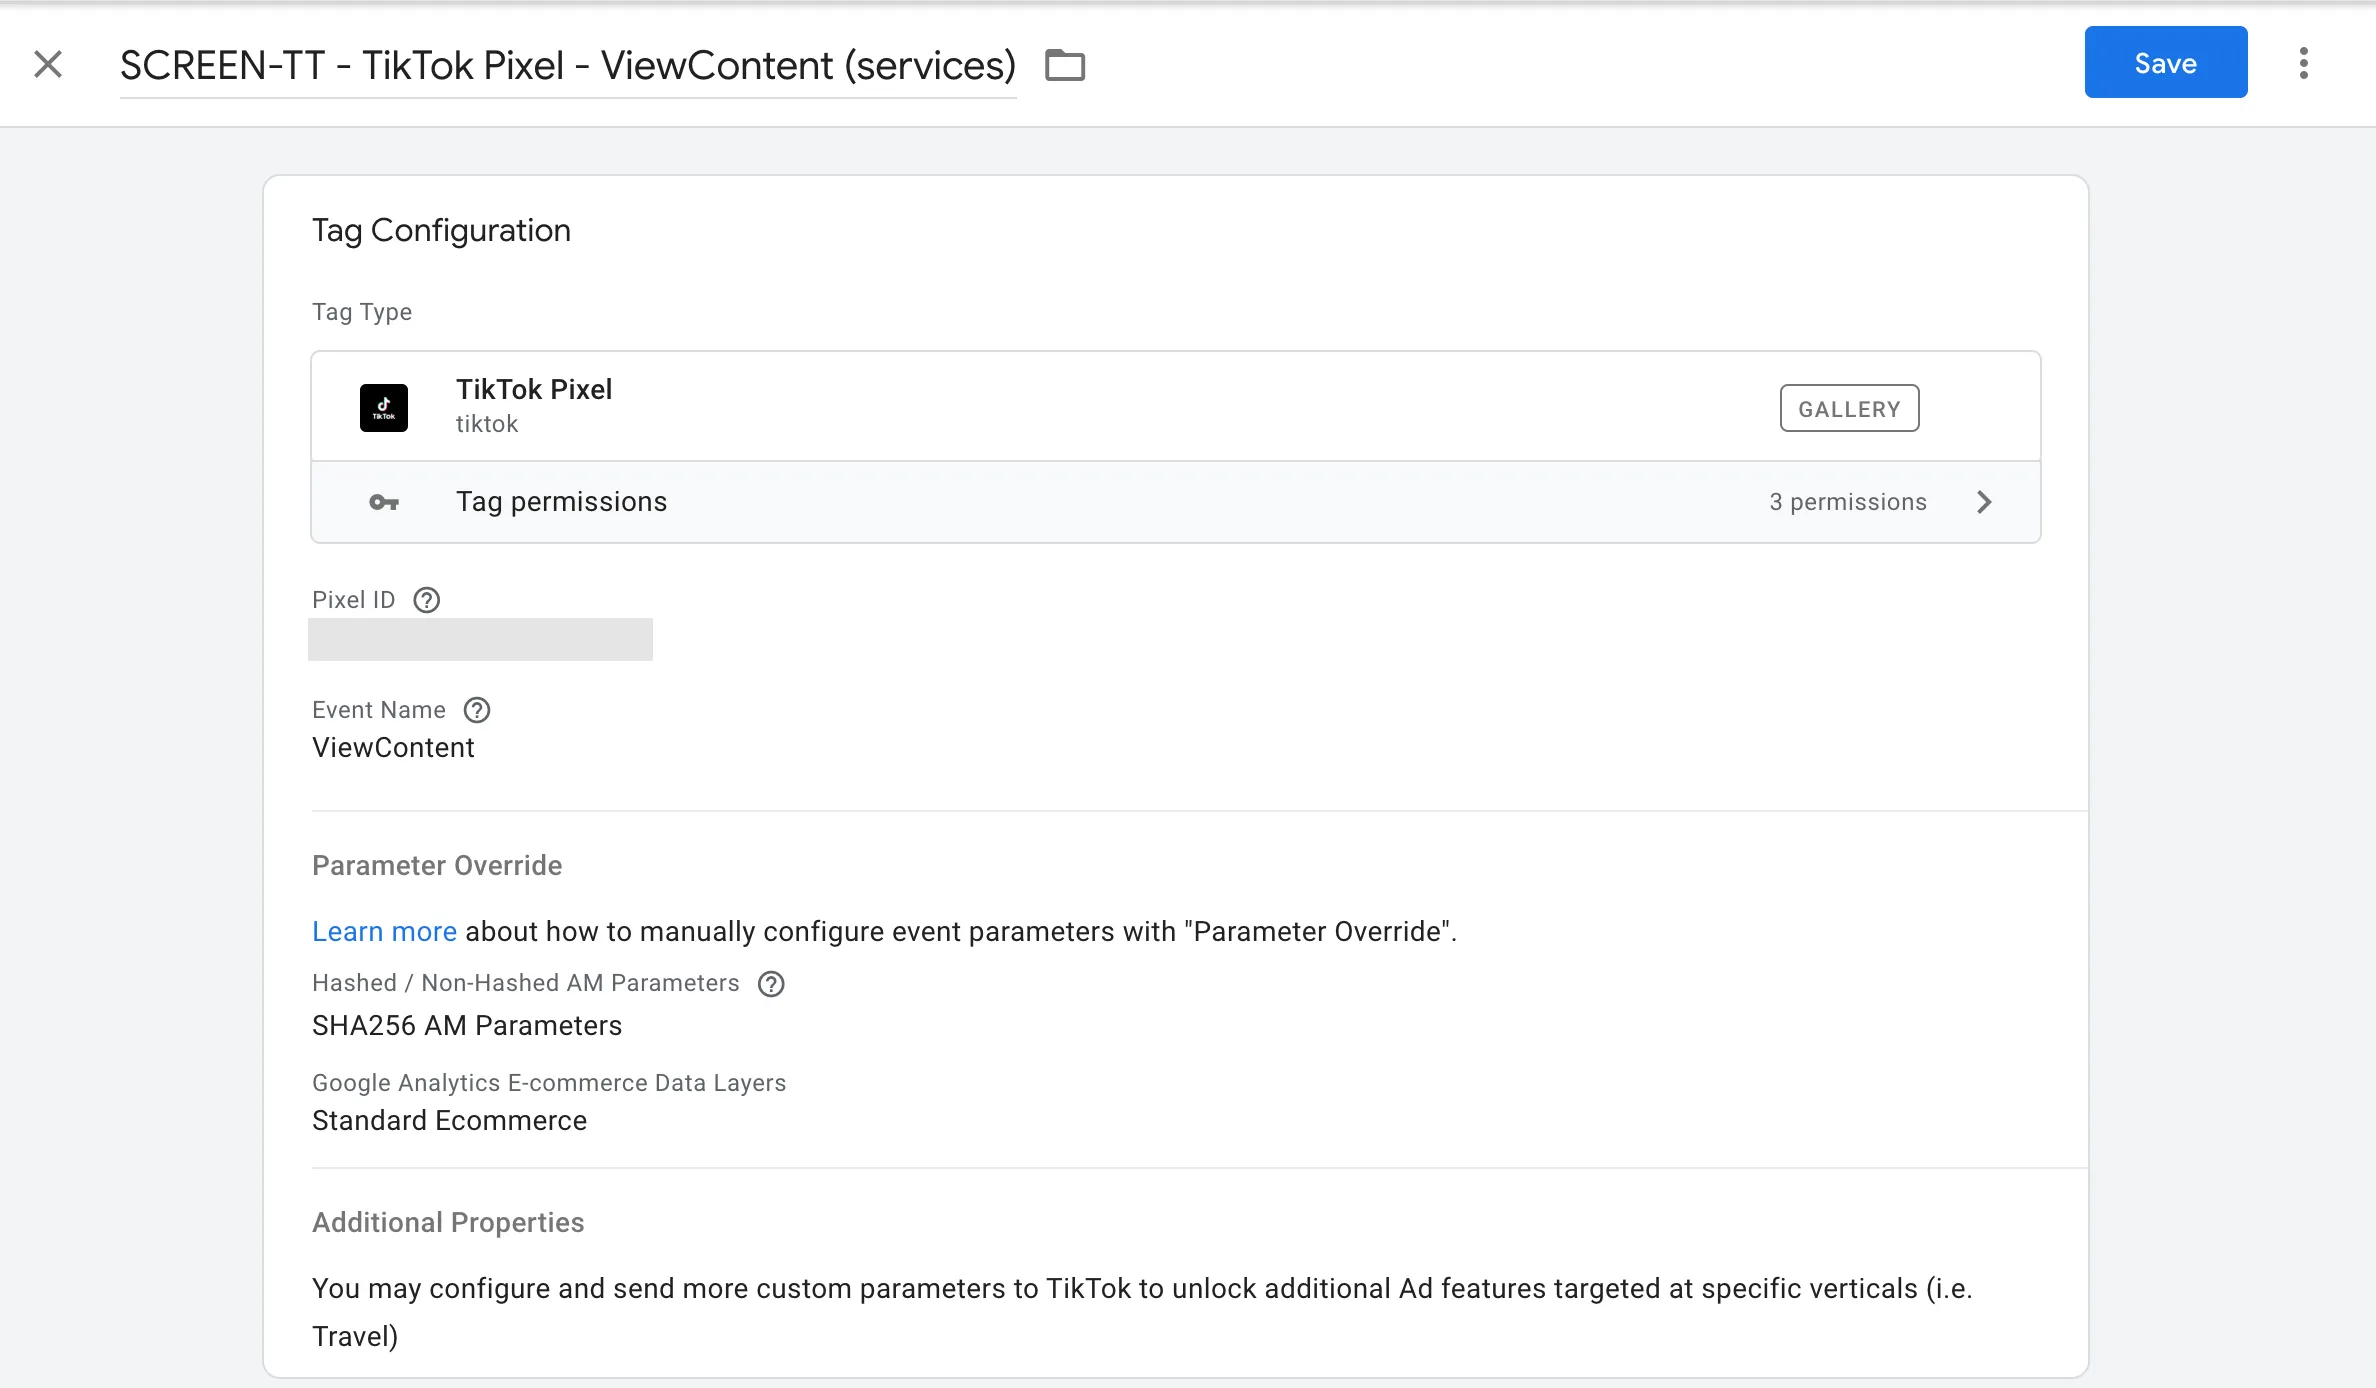Click the Pixel ID value field
The height and width of the screenshot is (1388, 2376).
tap(480, 639)
